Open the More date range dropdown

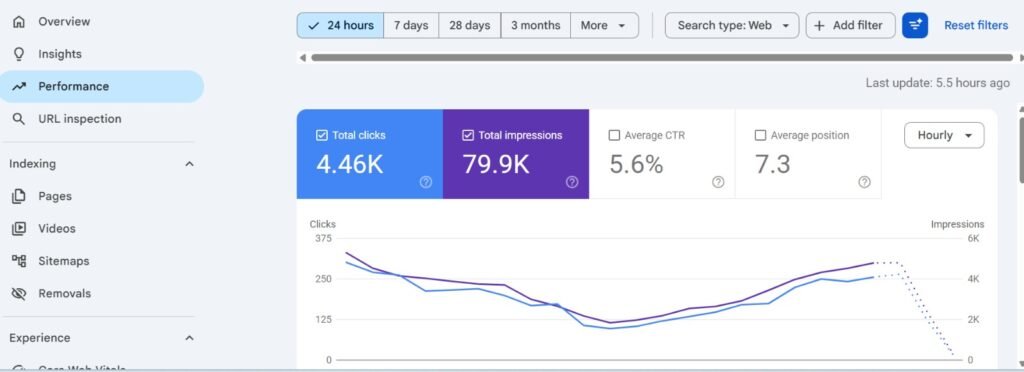point(604,25)
